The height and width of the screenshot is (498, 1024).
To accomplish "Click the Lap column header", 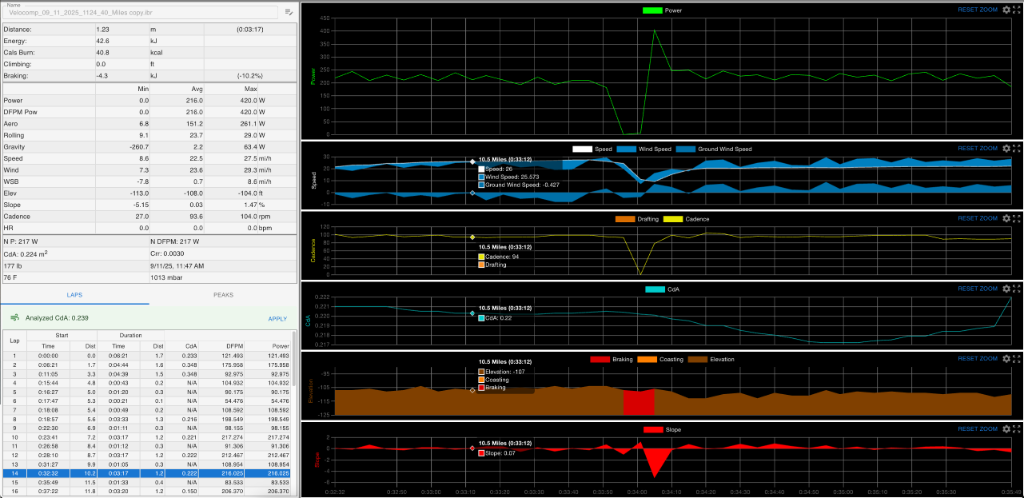I will coord(12,341).
